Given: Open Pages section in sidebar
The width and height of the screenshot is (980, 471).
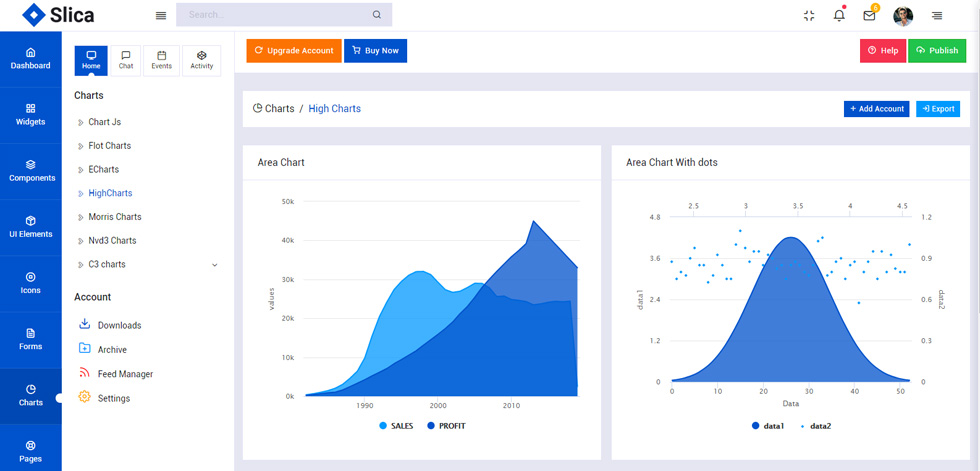Looking at the screenshot, I should click(31, 452).
